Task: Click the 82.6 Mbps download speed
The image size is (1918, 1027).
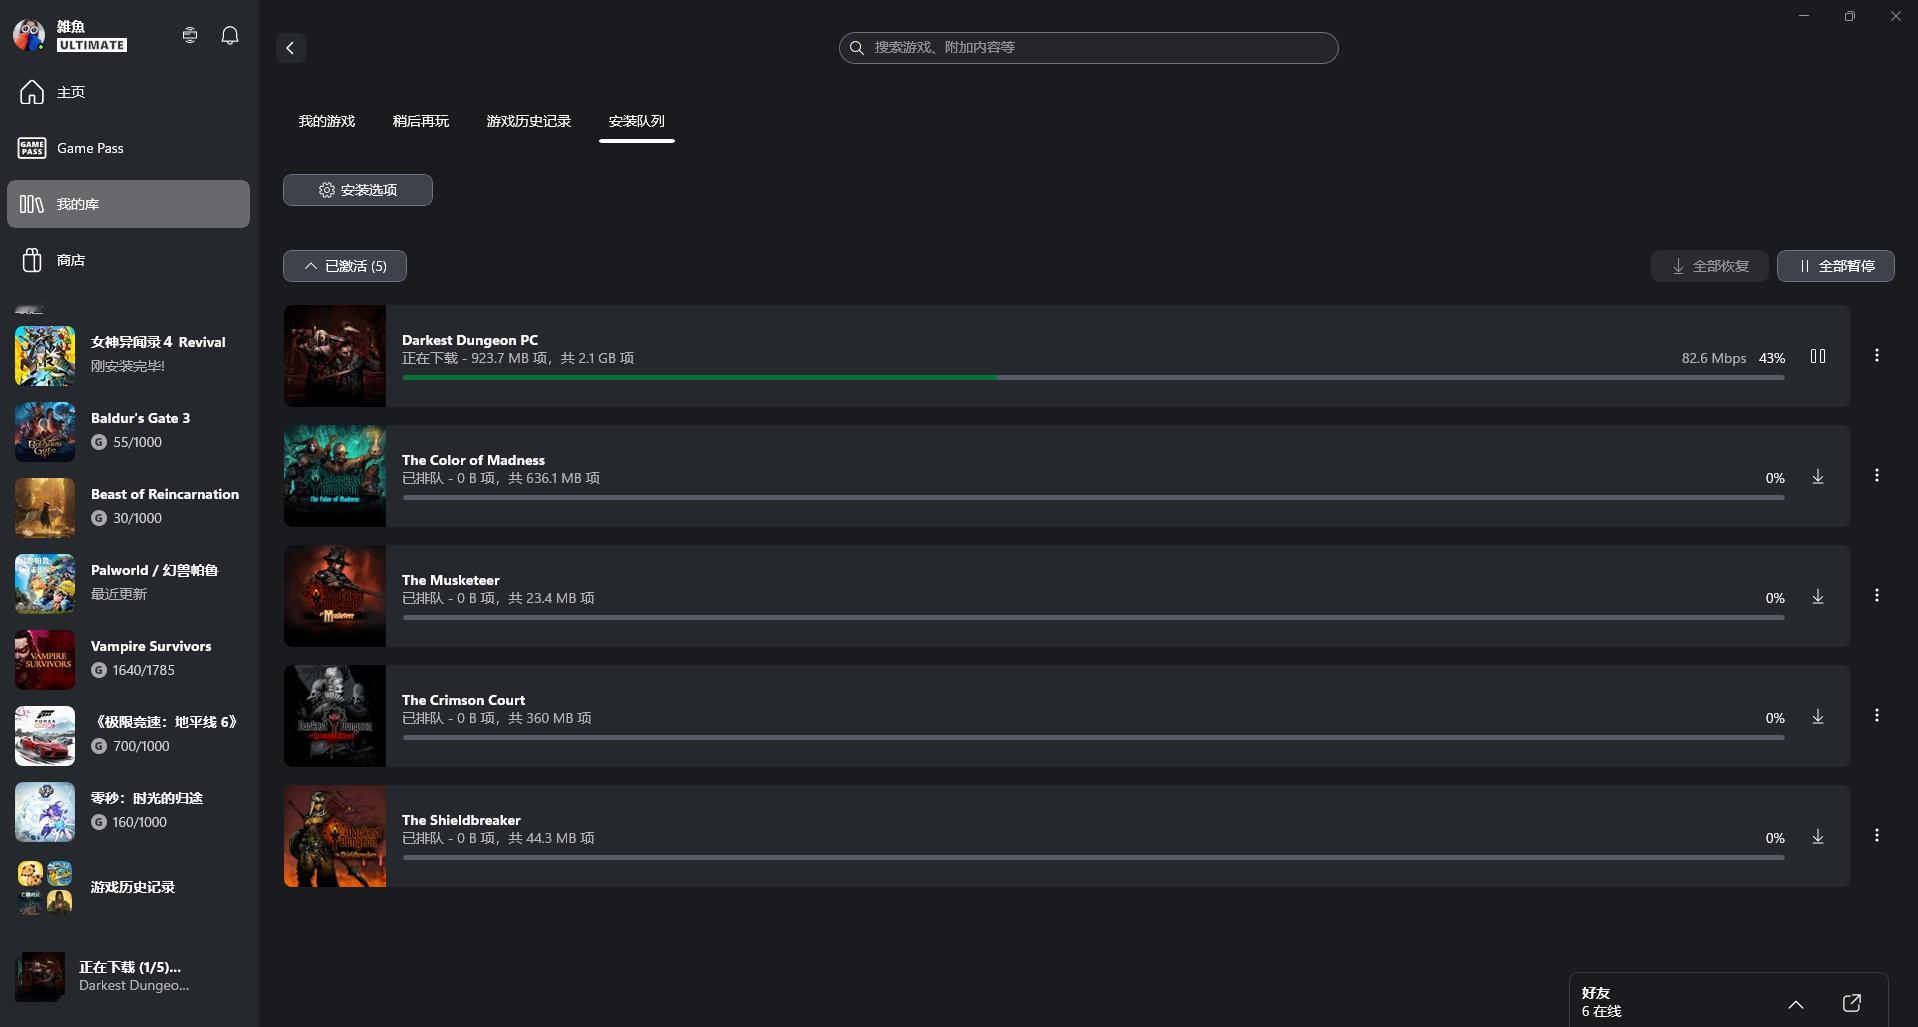Action: coord(1714,358)
